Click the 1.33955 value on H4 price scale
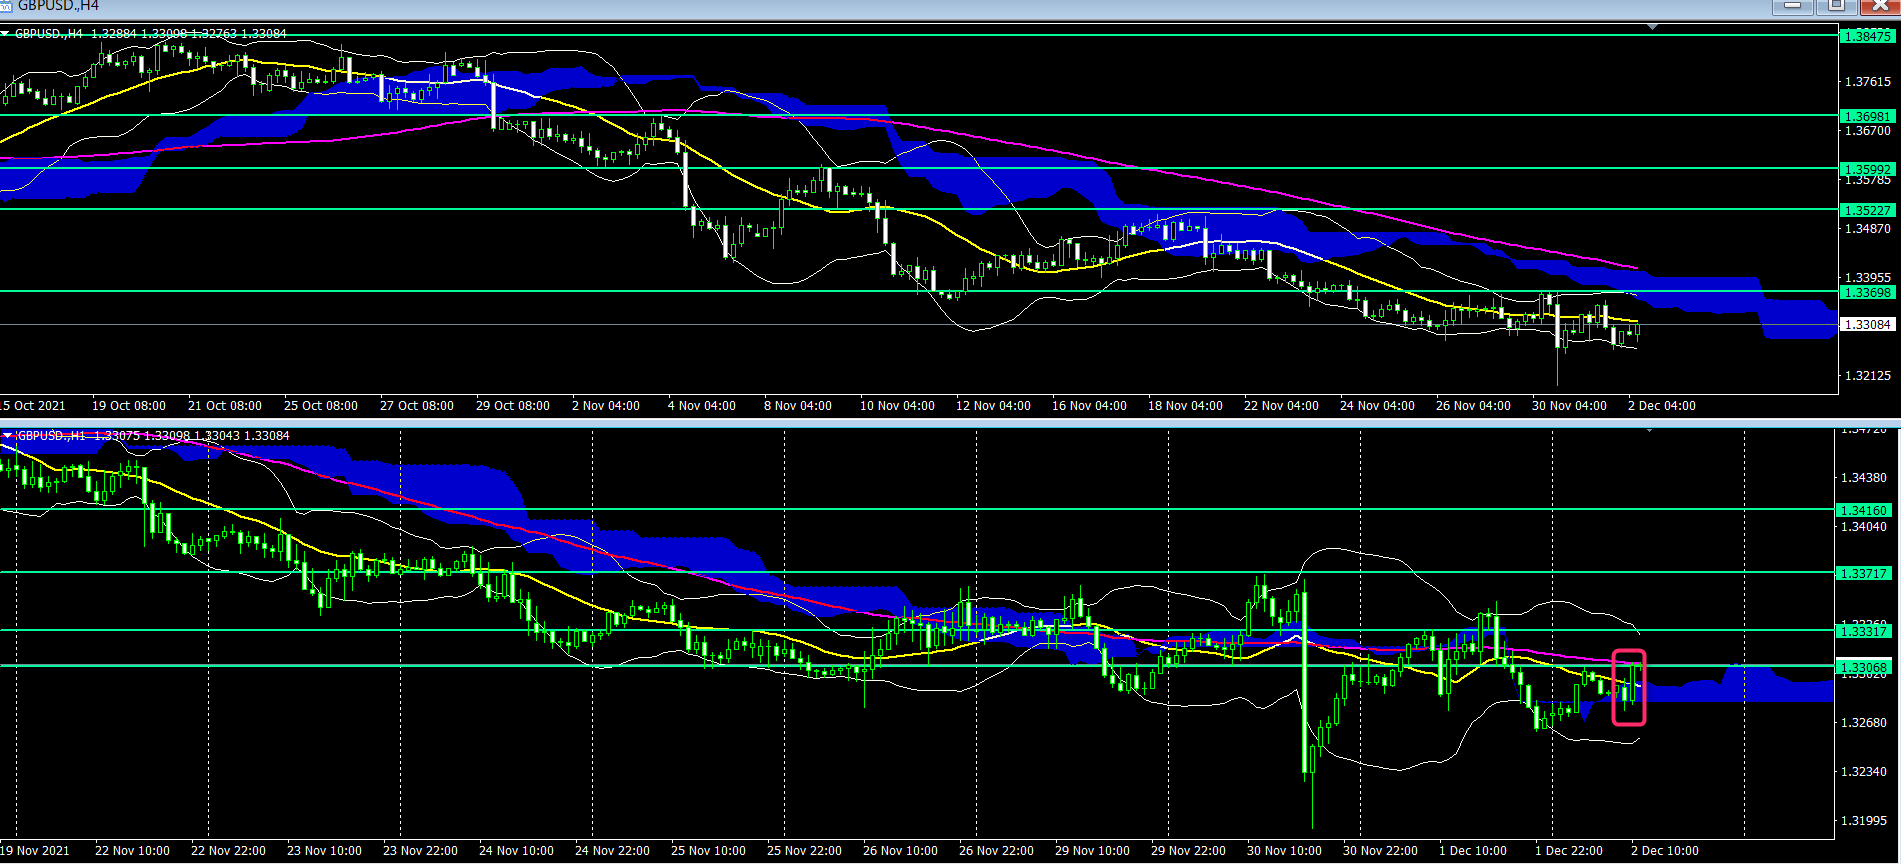Image resolution: width=1901 pixels, height=864 pixels. point(1867,277)
